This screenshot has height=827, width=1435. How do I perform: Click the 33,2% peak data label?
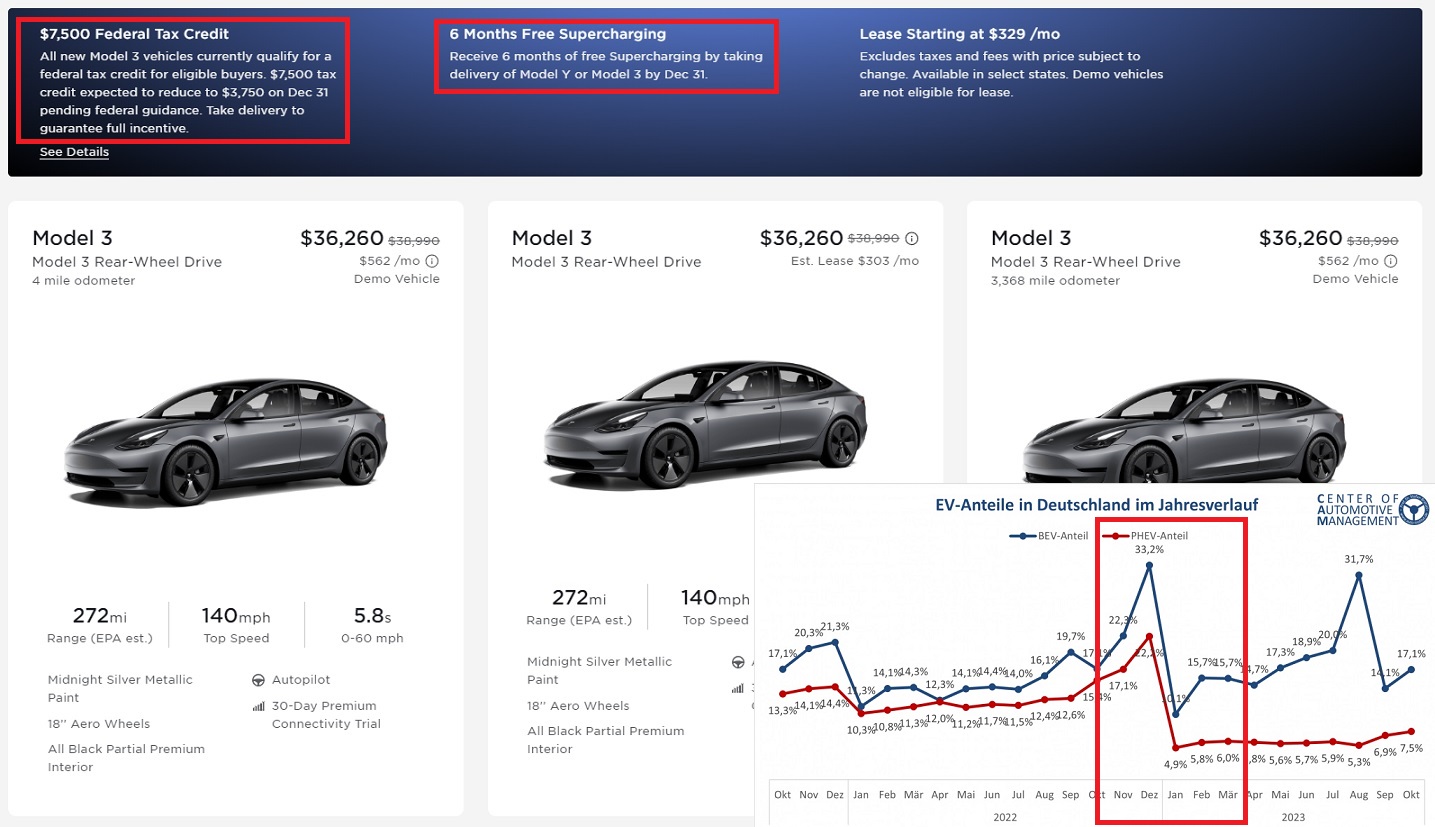tap(1149, 549)
